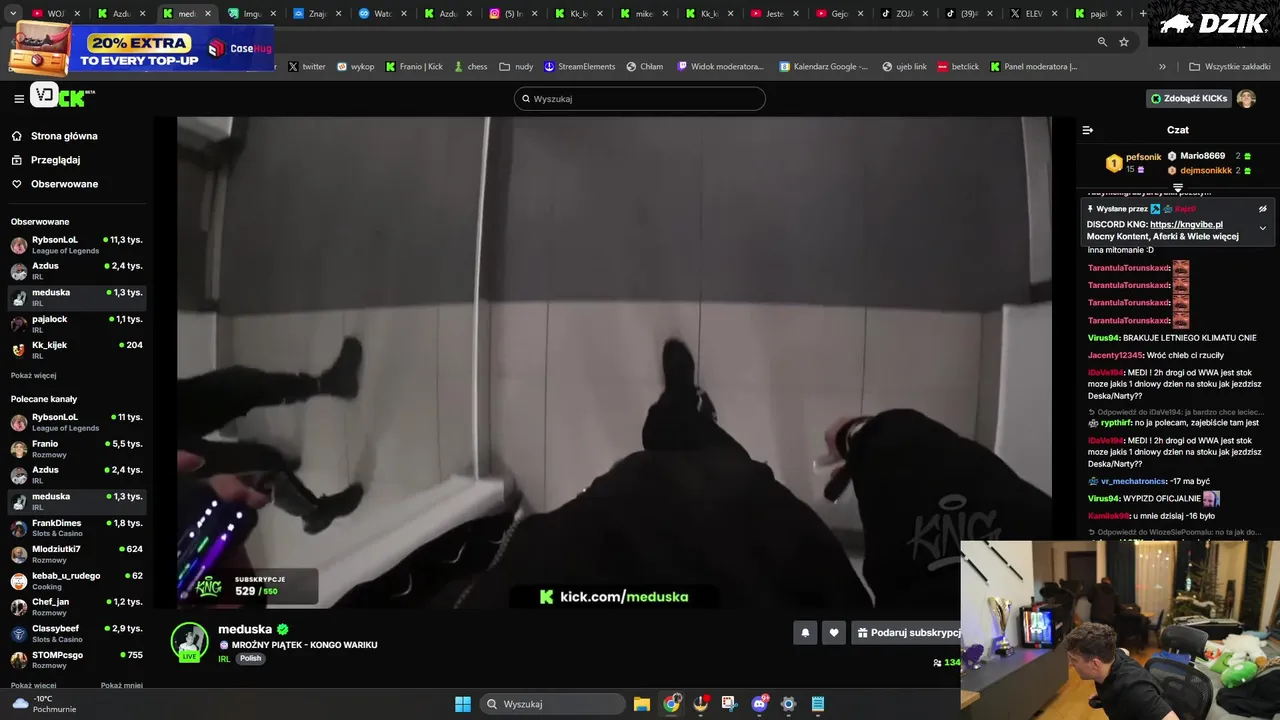Click the Polish language tag

[x=250, y=659]
